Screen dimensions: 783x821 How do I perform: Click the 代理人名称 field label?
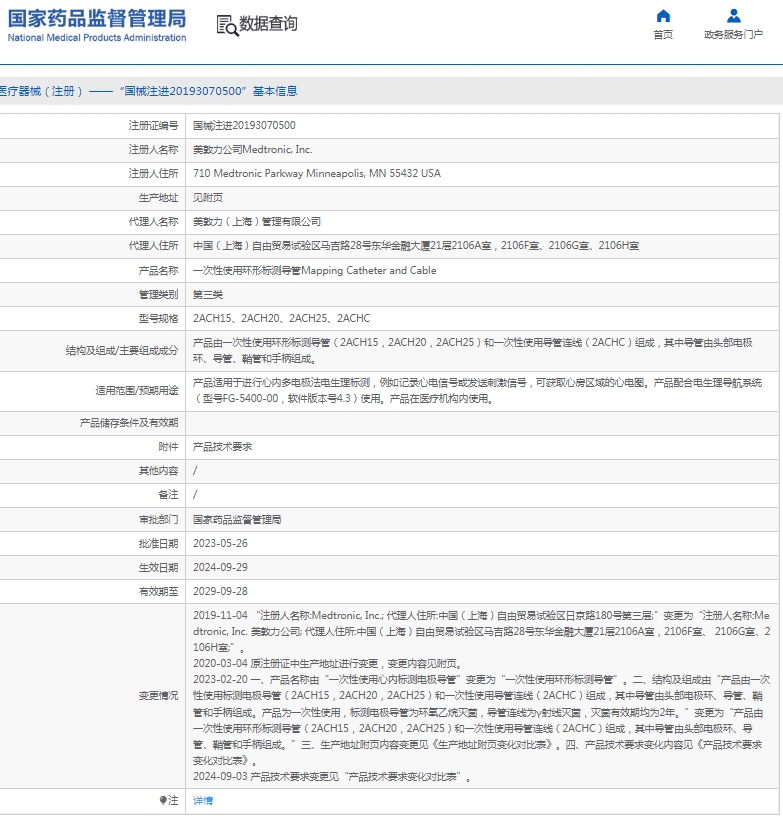[x=153, y=221]
